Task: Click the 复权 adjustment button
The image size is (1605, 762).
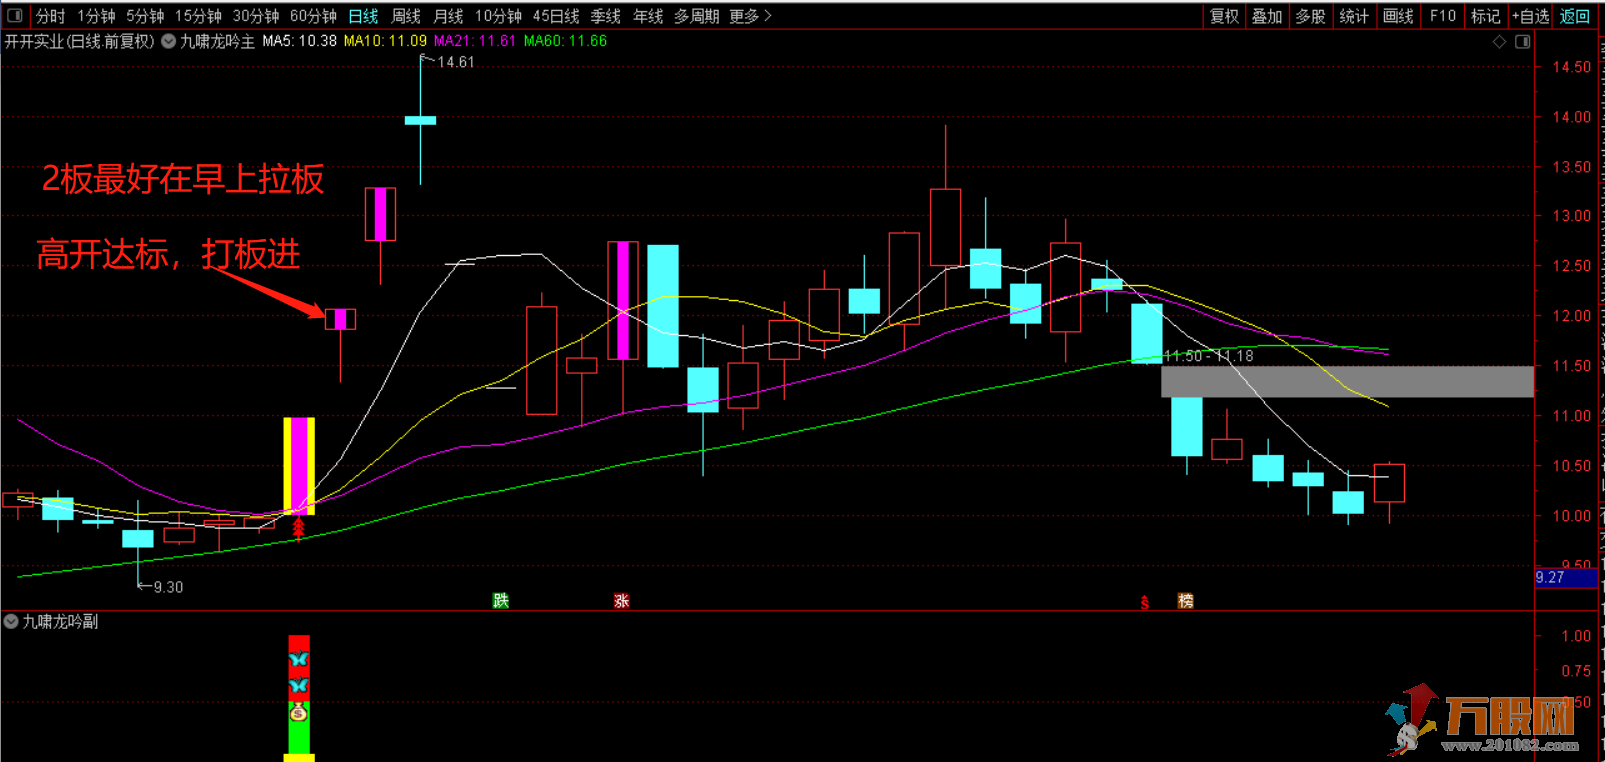Action: pos(1224,16)
